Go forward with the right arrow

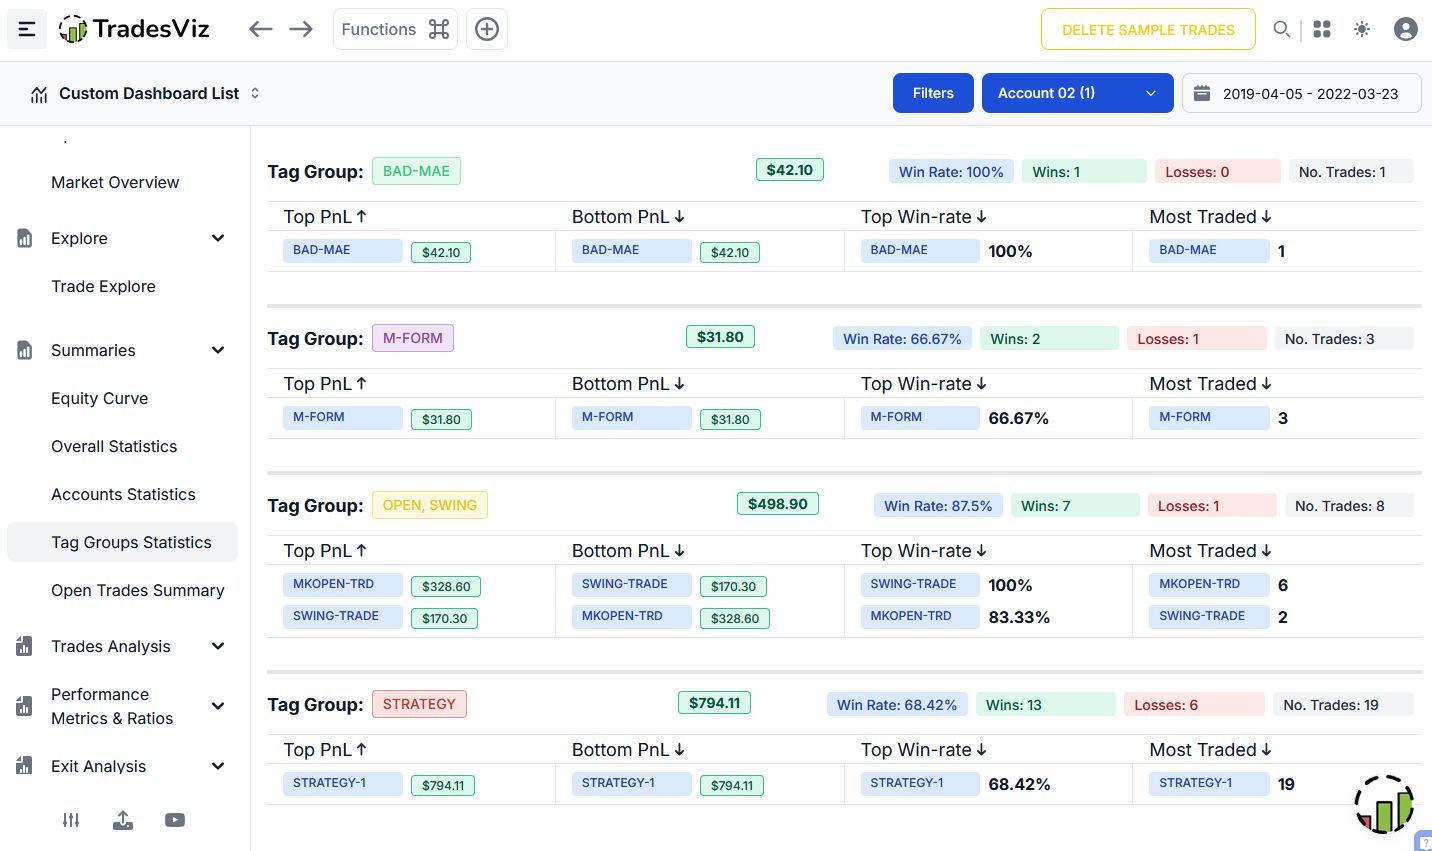pos(301,29)
